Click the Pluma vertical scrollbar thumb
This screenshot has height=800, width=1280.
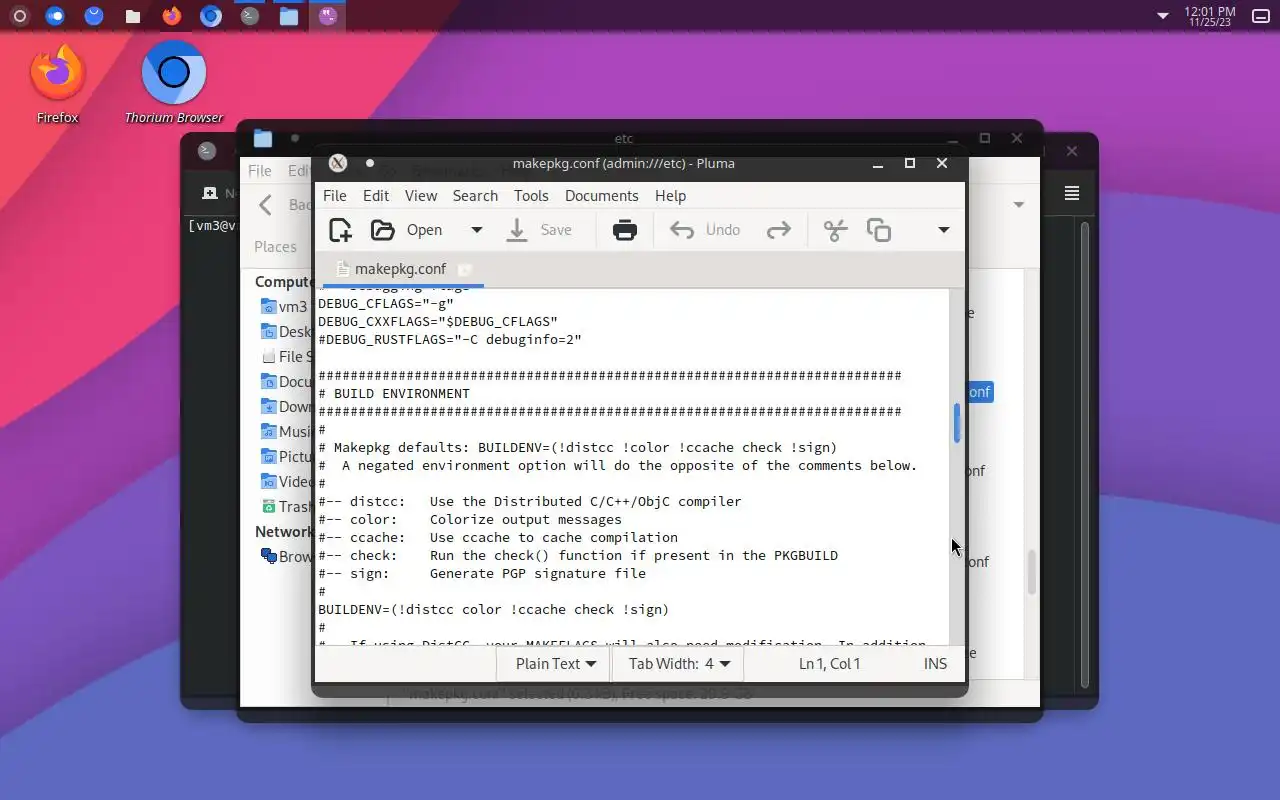tap(957, 423)
